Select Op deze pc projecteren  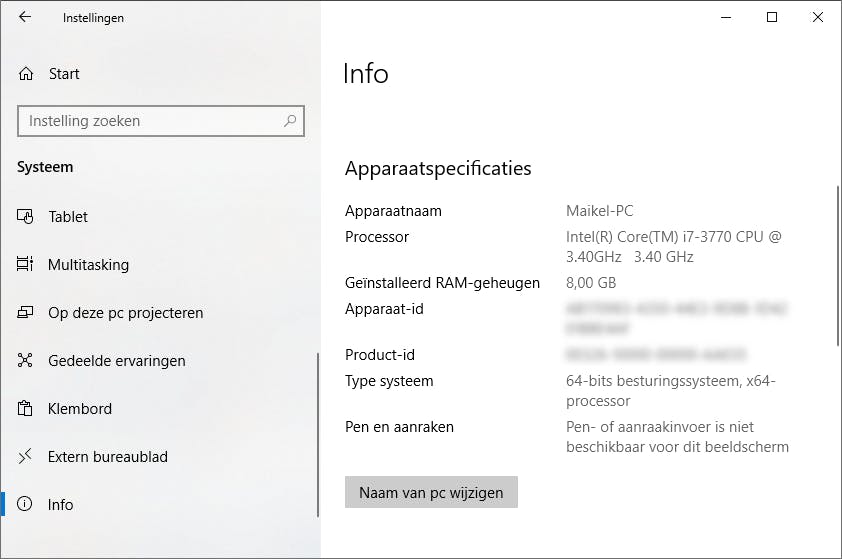click(125, 313)
